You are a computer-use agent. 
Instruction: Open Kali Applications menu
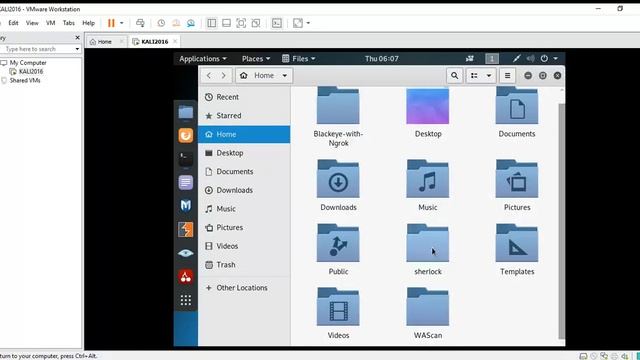tap(203, 59)
